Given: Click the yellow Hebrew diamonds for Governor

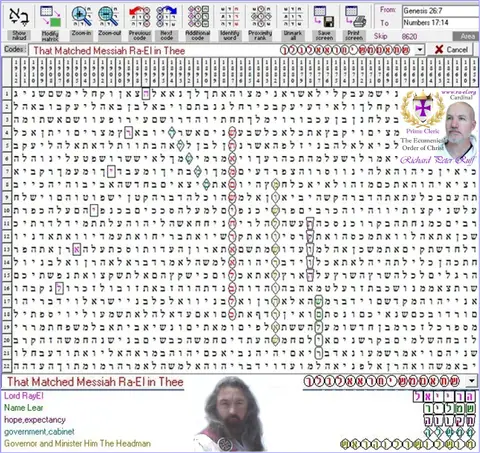Looking at the screenshot, I should coord(408,444).
